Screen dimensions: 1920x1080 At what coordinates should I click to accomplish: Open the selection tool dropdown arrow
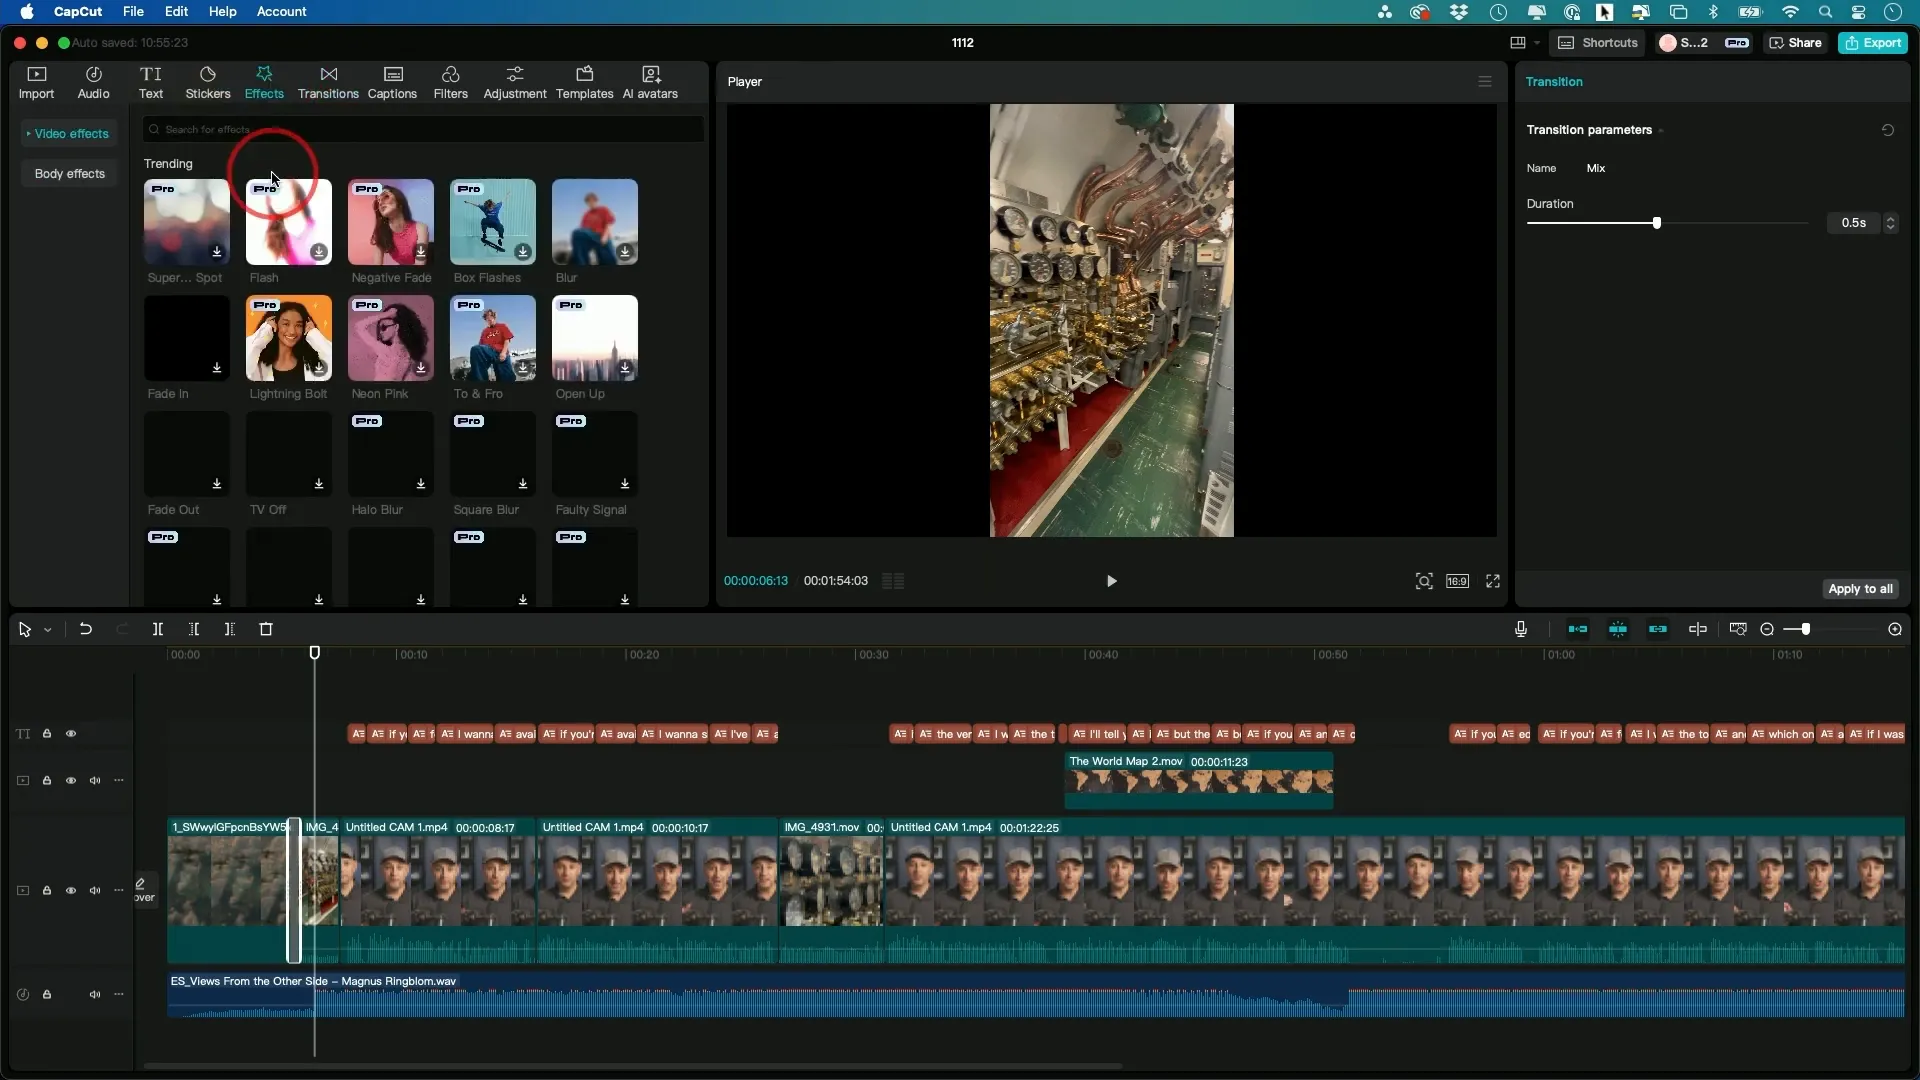pyautogui.click(x=47, y=630)
